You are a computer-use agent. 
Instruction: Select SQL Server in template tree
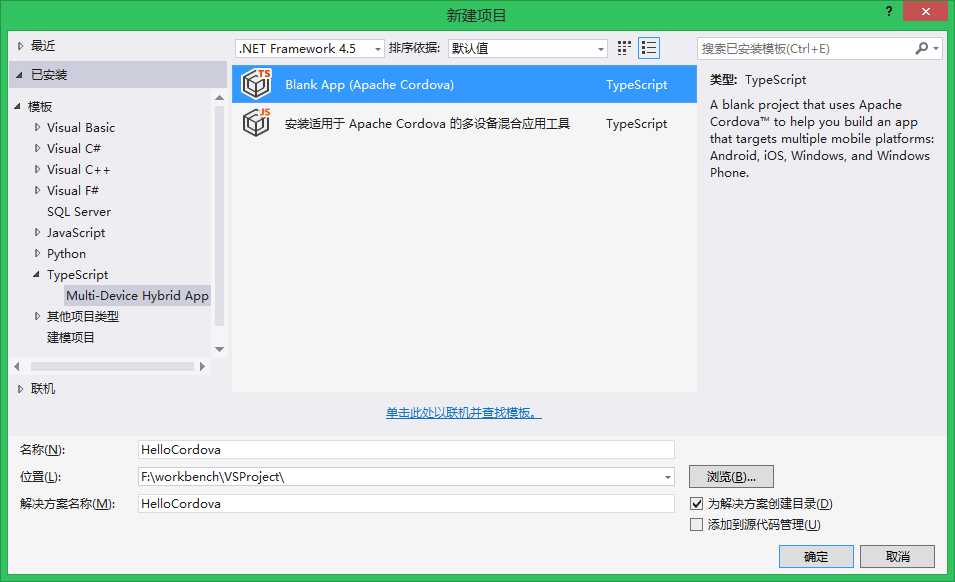79,211
